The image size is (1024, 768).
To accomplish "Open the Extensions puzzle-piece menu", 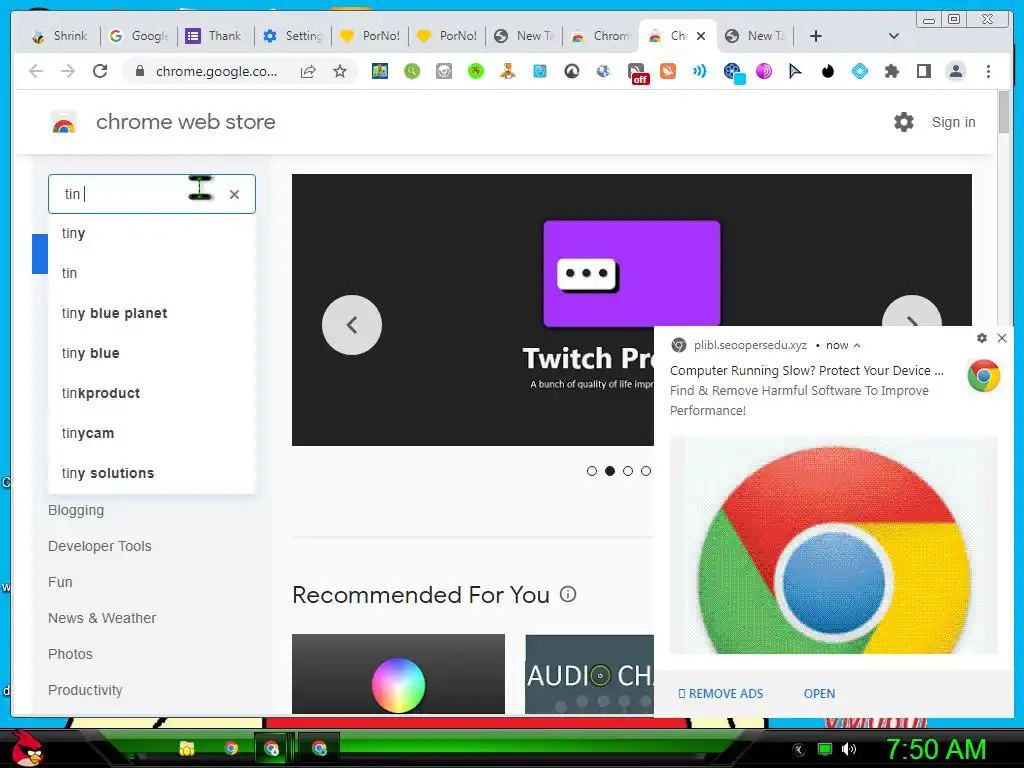I will [891, 71].
